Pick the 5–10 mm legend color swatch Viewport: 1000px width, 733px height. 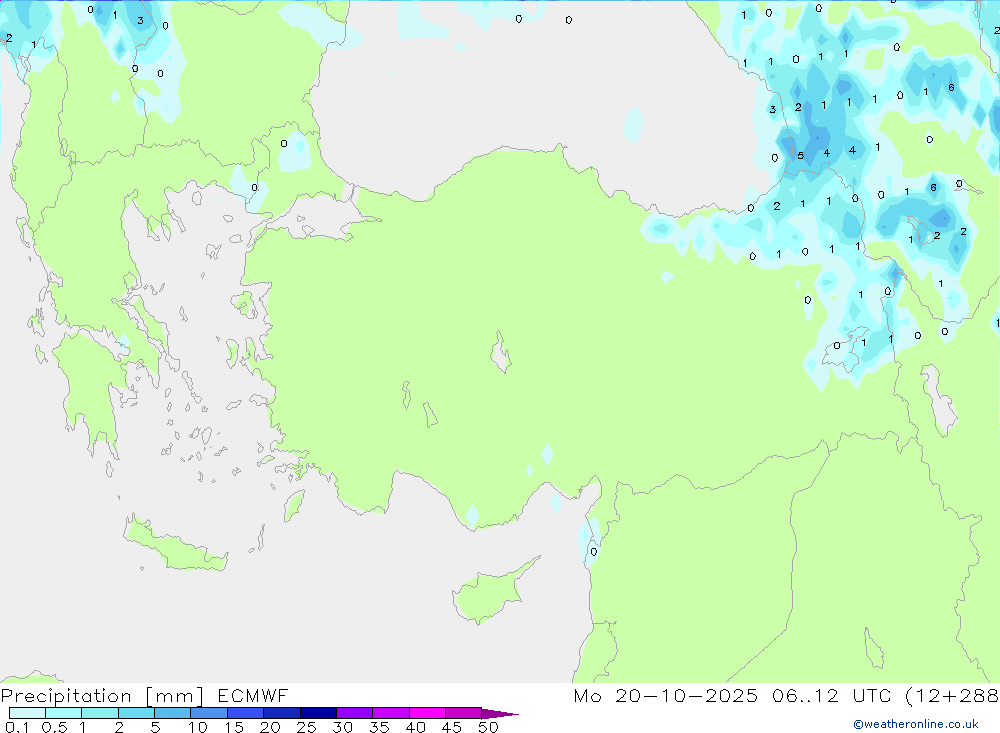(173, 713)
